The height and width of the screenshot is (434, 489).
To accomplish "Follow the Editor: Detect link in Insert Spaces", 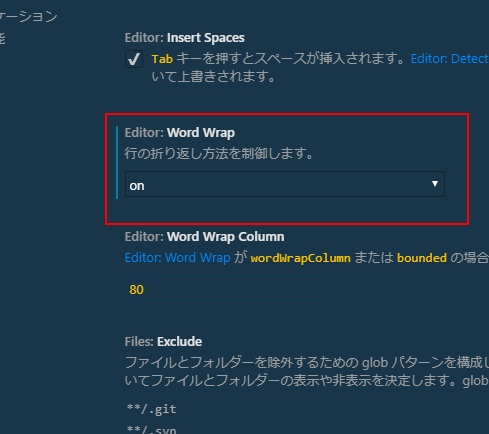I will pyautogui.click(x=450, y=59).
